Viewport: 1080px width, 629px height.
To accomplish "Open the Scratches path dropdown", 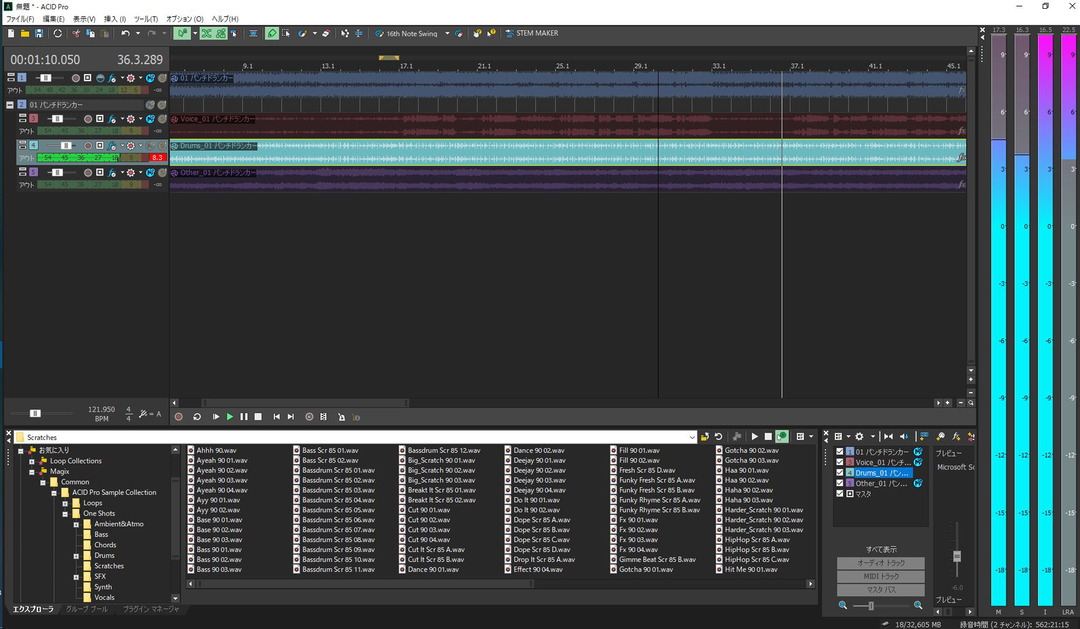I will click(692, 437).
